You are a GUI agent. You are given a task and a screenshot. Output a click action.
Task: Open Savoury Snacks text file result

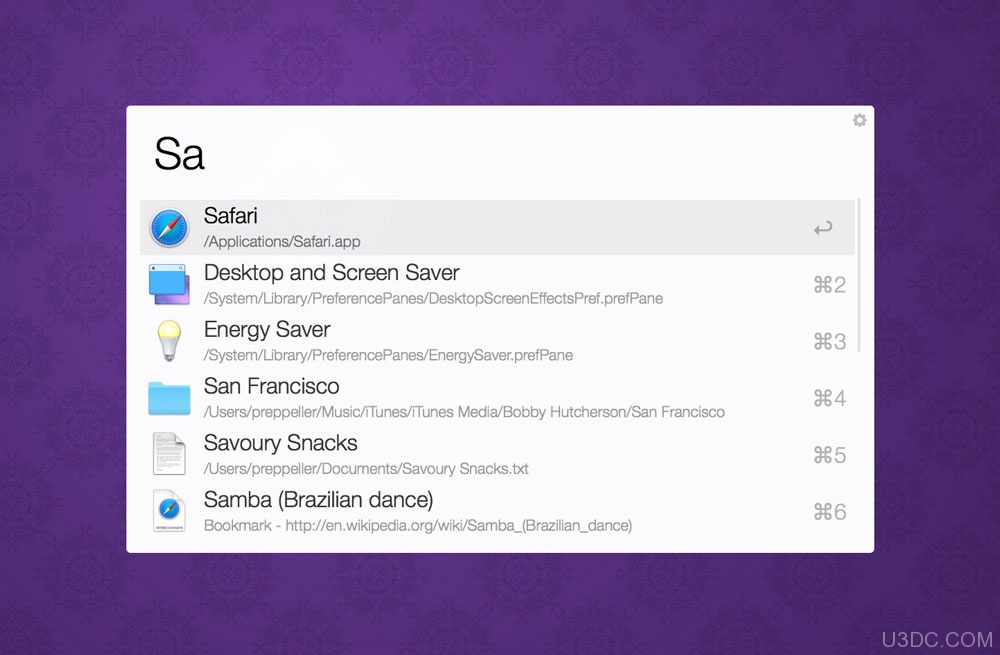(x=497, y=455)
